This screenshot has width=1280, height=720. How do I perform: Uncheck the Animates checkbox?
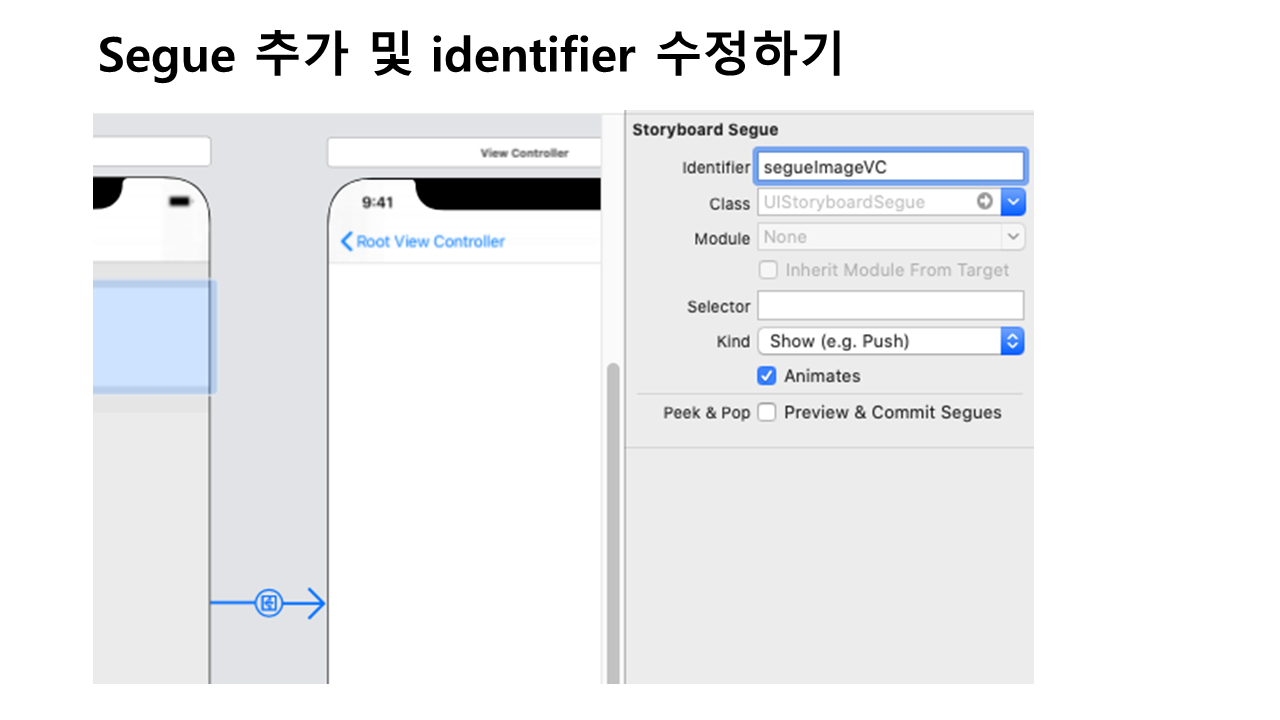pos(767,376)
